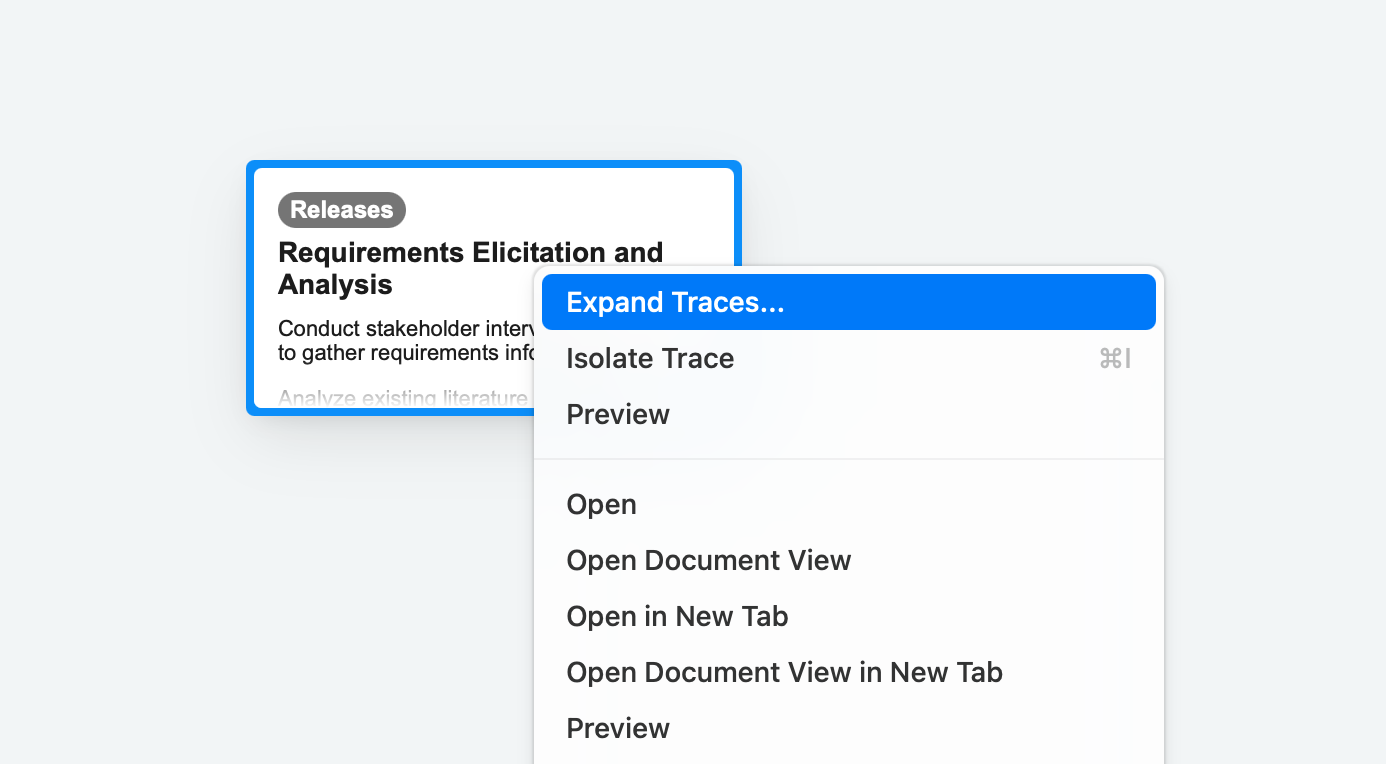Image resolution: width=1386 pixels, height=764 pixels.
Task: Pick Open in New Tab
Action: [x=677, y=616]
